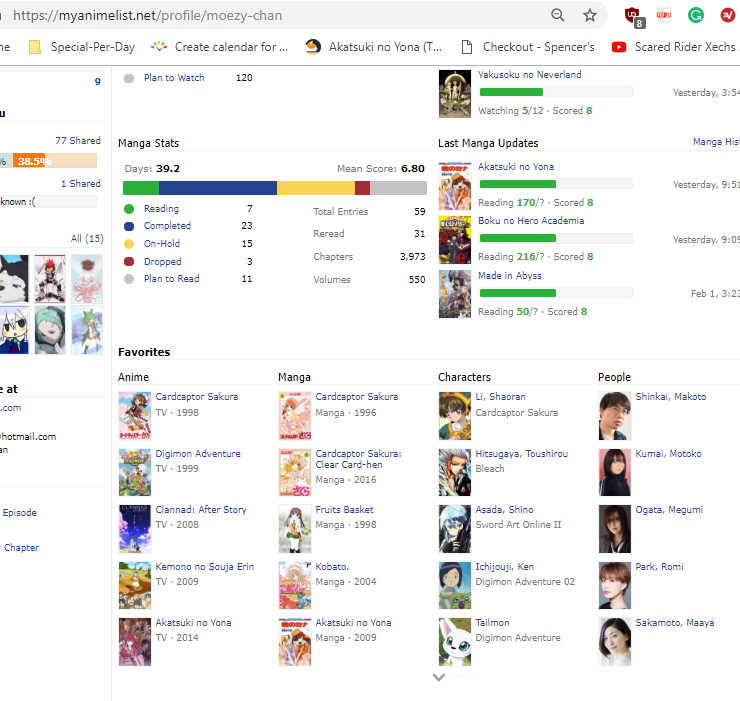Screen dimensions: 740x701
Task: Open the Plan to Read manga list
Action: click(x=171, y=279)
